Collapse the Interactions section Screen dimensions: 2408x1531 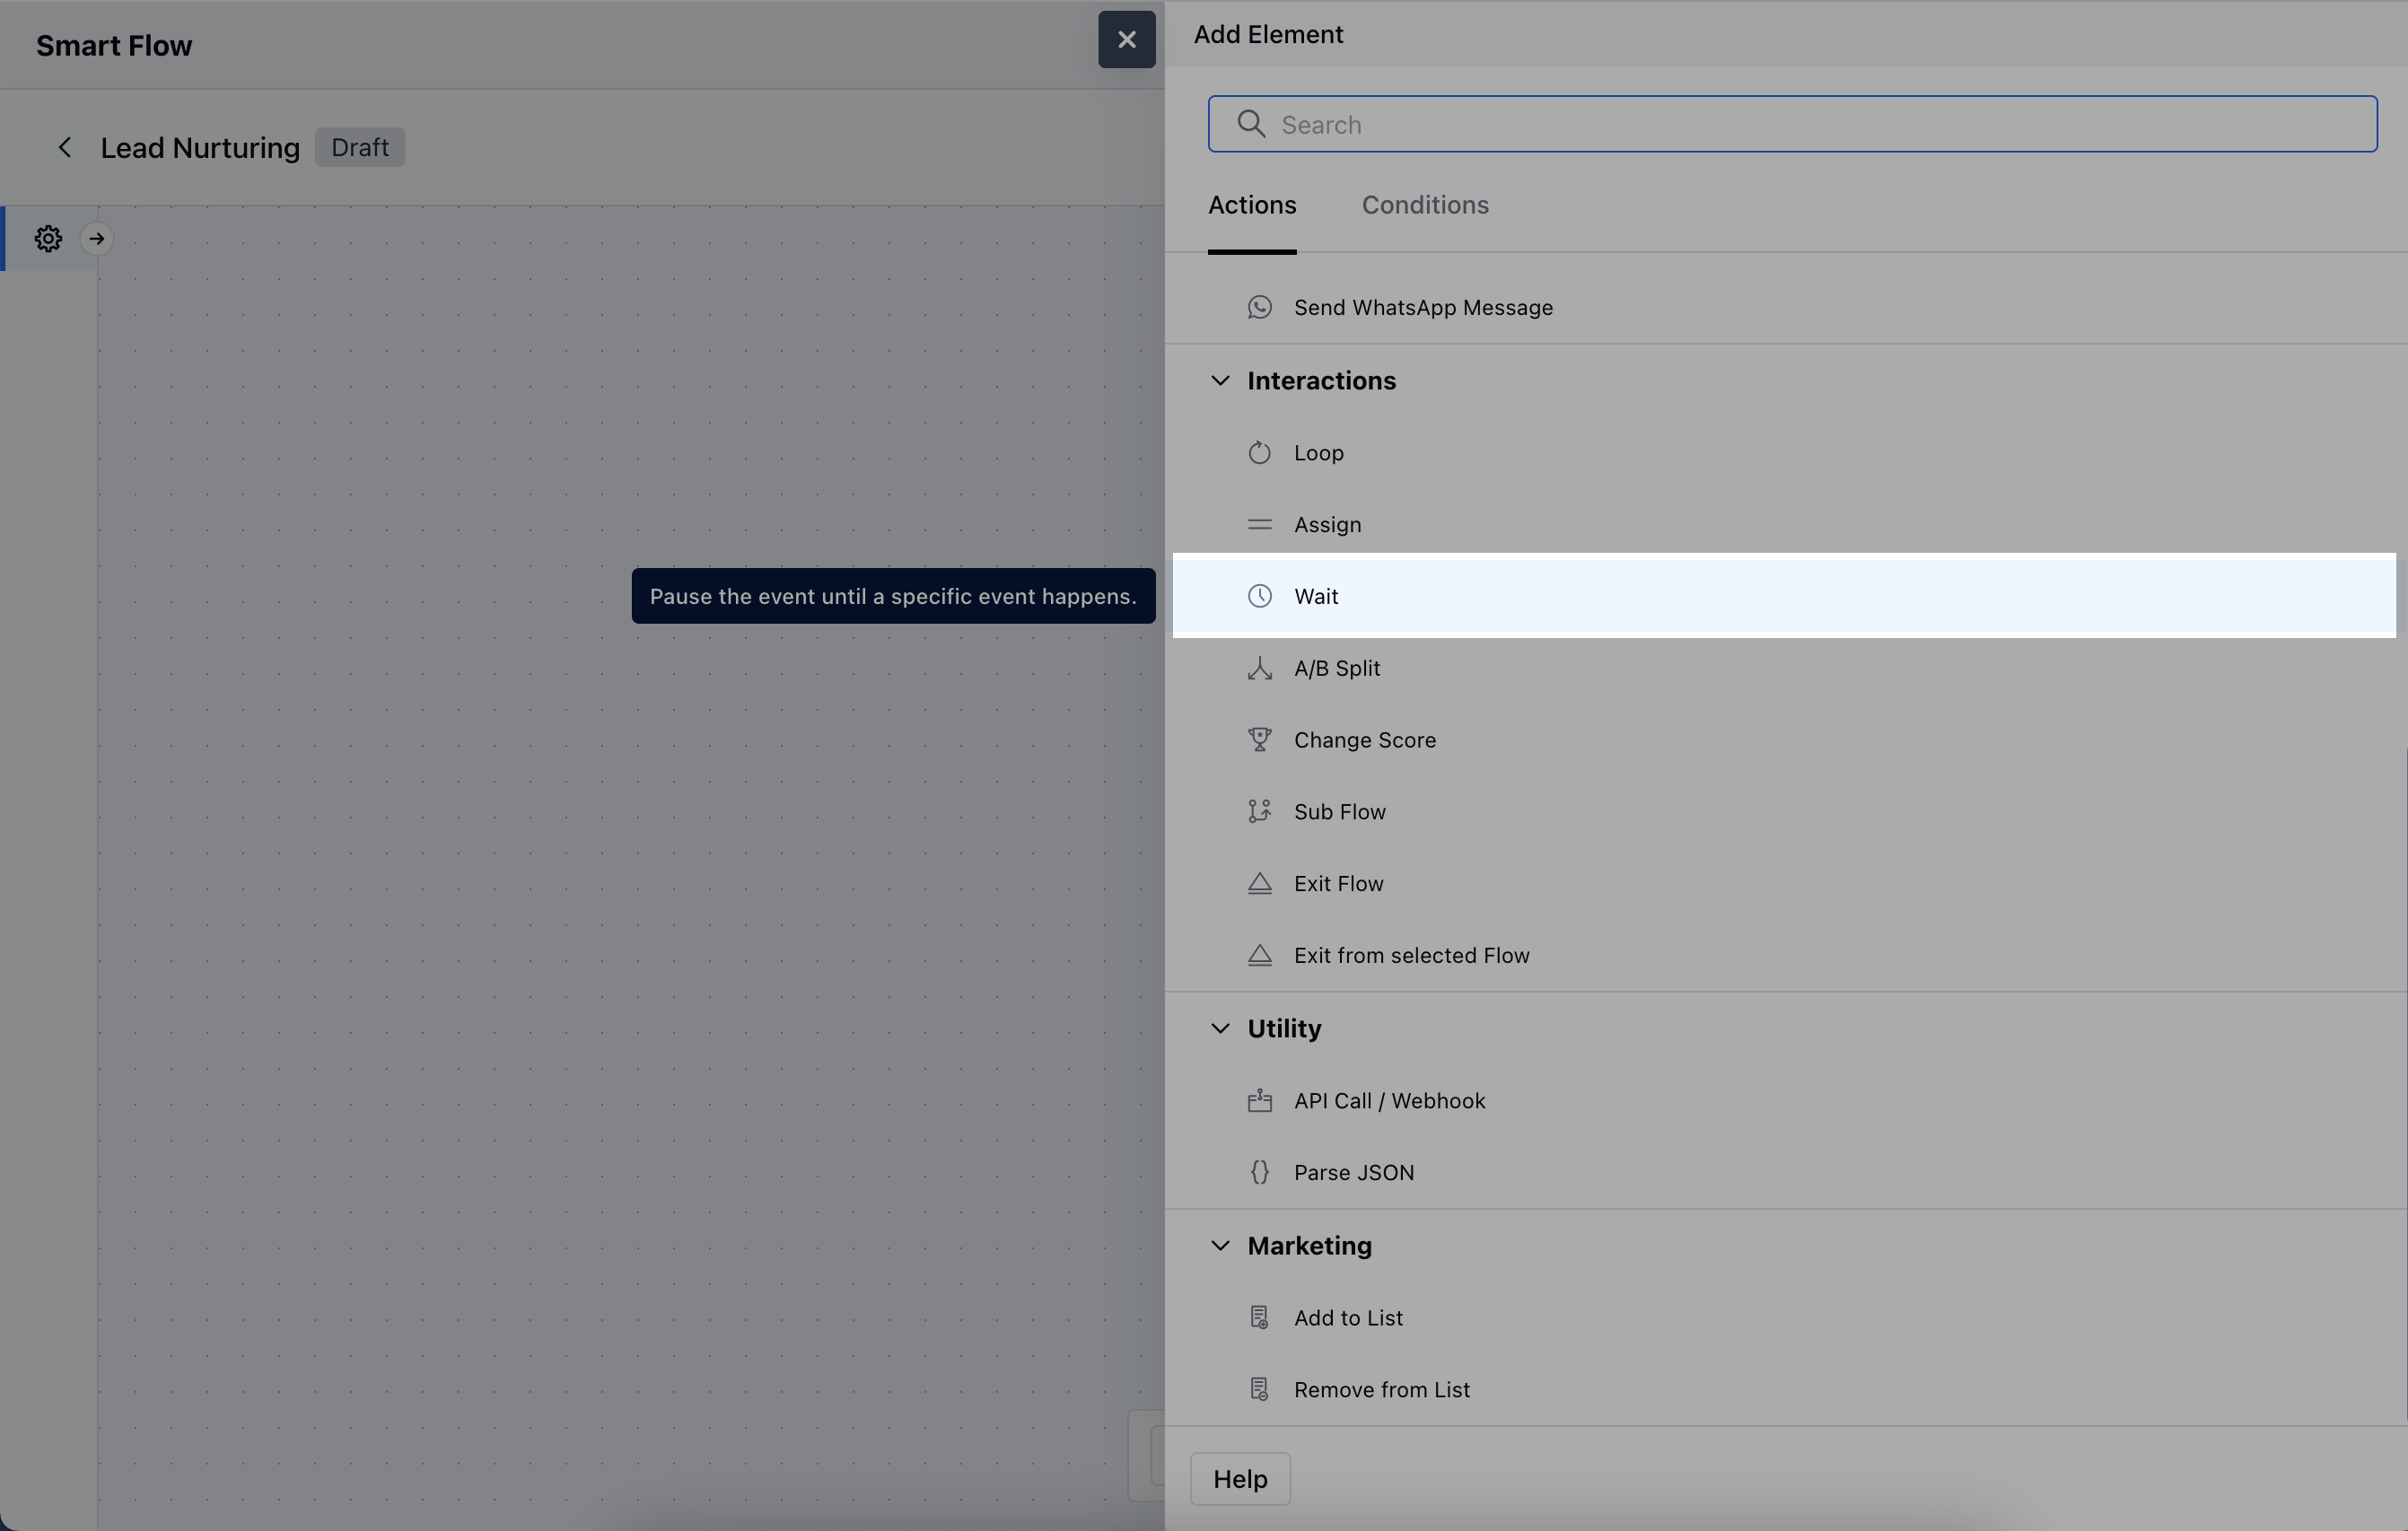(1220, 381)
